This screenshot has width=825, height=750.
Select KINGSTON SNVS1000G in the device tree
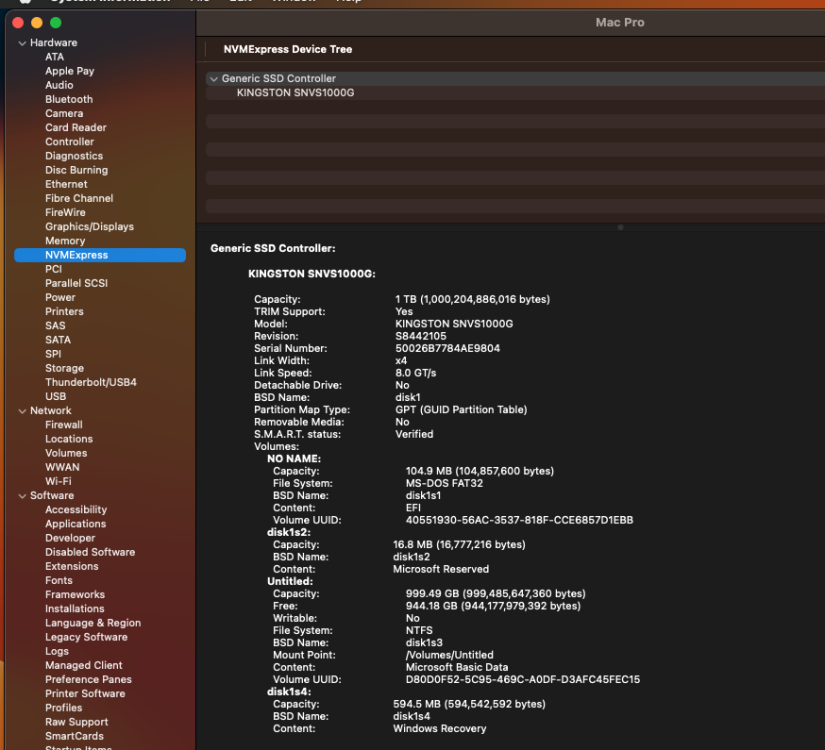click(x=295, y=93)
